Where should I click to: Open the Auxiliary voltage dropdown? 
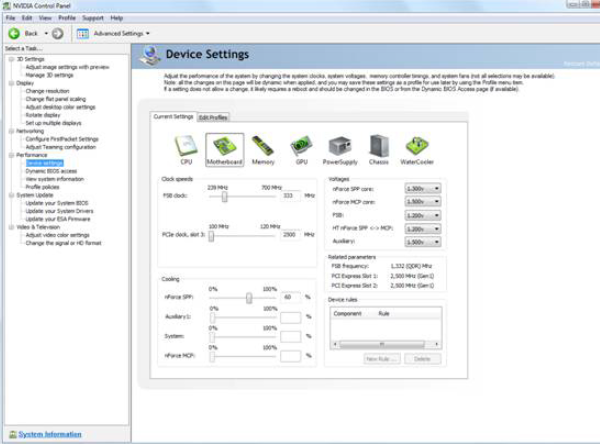coord(422,242)
